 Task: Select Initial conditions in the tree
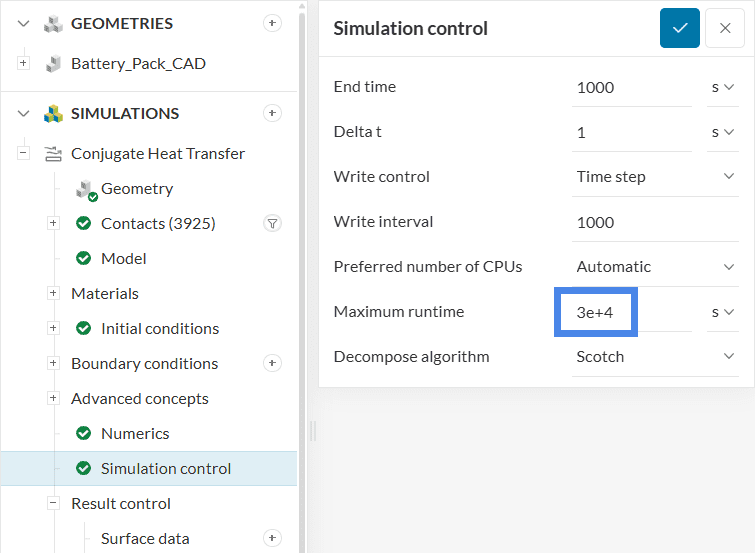click(x=159, y=328)
